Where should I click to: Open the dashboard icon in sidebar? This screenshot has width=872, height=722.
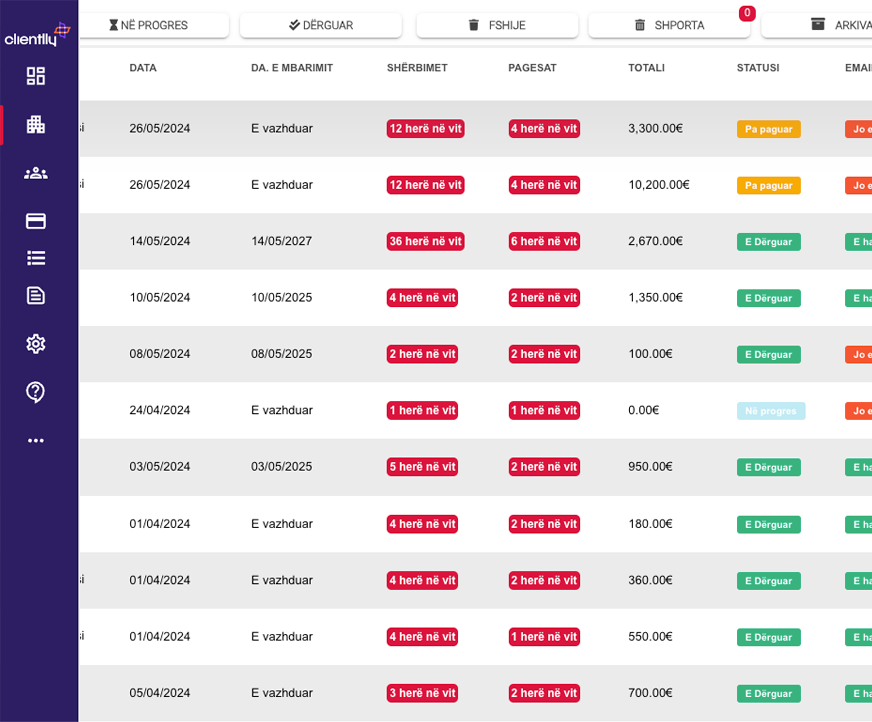pyautogui.click(x=36, y=76)
